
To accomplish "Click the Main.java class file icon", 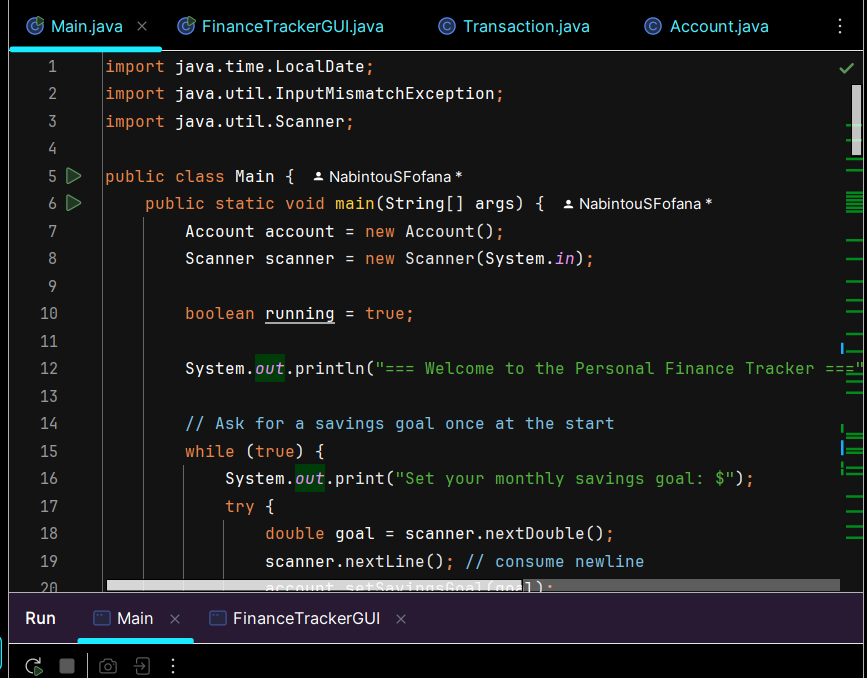I will point(35,25).
